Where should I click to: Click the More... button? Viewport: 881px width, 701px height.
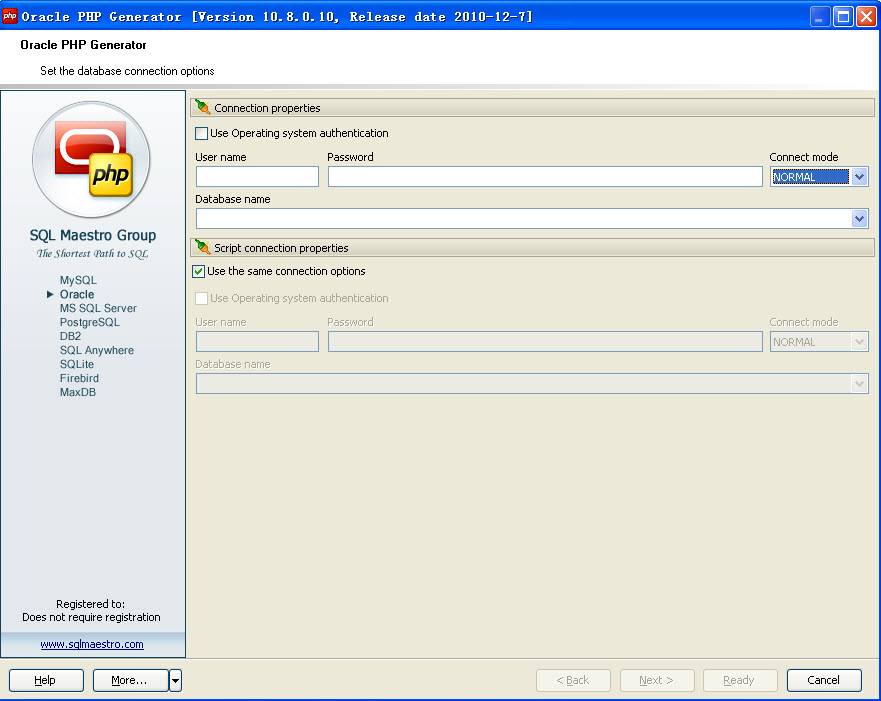tap(130, 680)
